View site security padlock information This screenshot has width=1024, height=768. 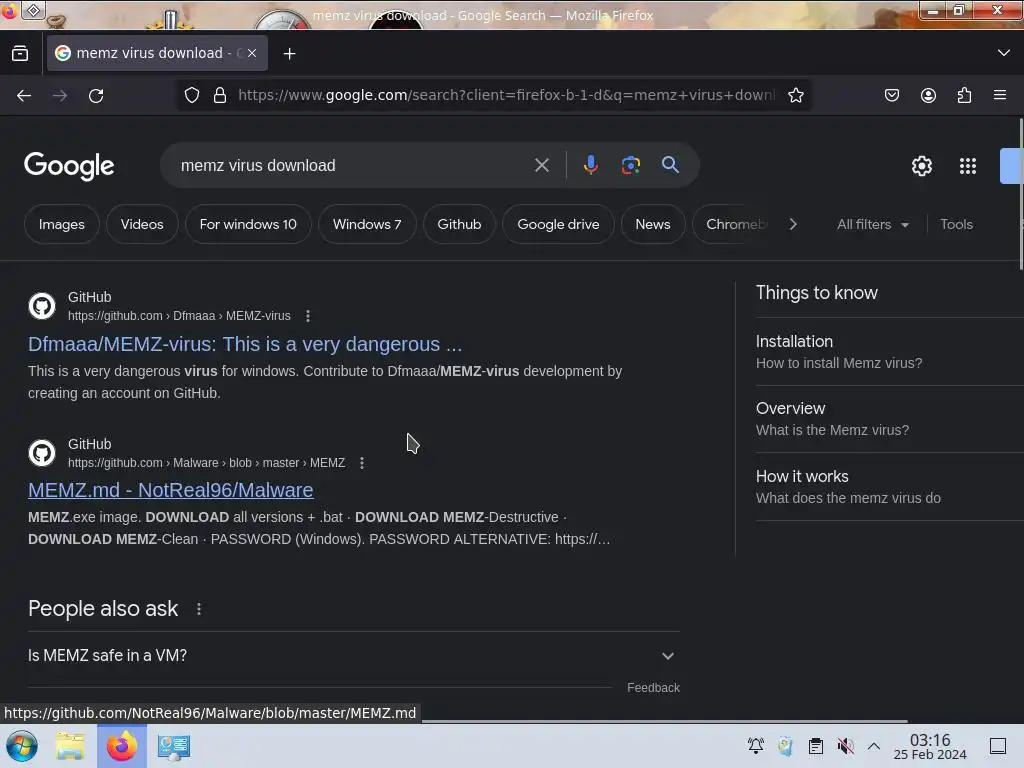pos(220,95)
